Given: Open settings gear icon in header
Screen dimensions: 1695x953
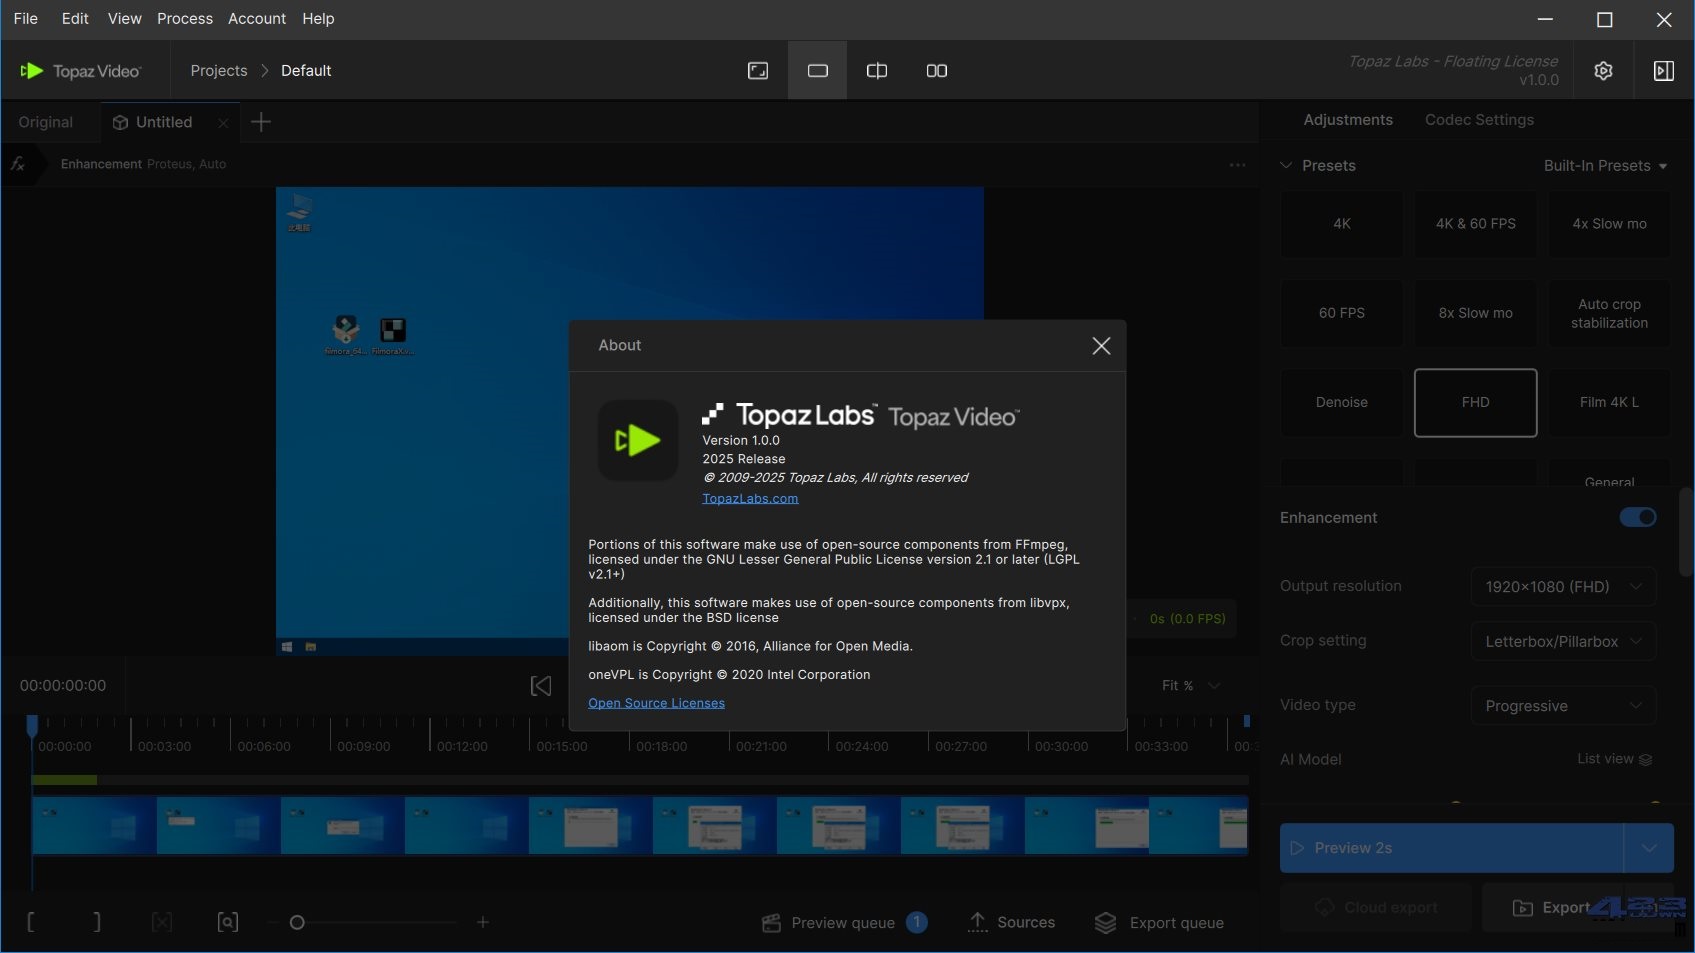Looking at the screenshot, I should (1603, 71).
